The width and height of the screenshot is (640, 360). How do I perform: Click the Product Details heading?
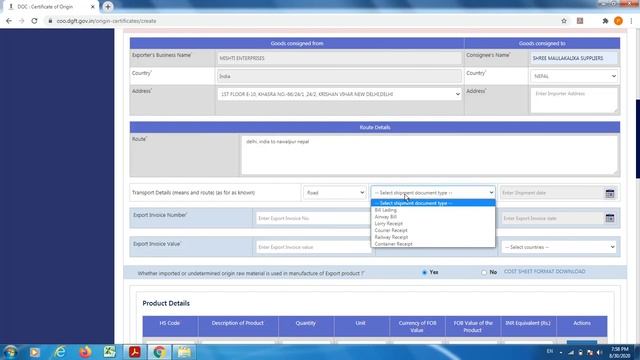point(166,303)
